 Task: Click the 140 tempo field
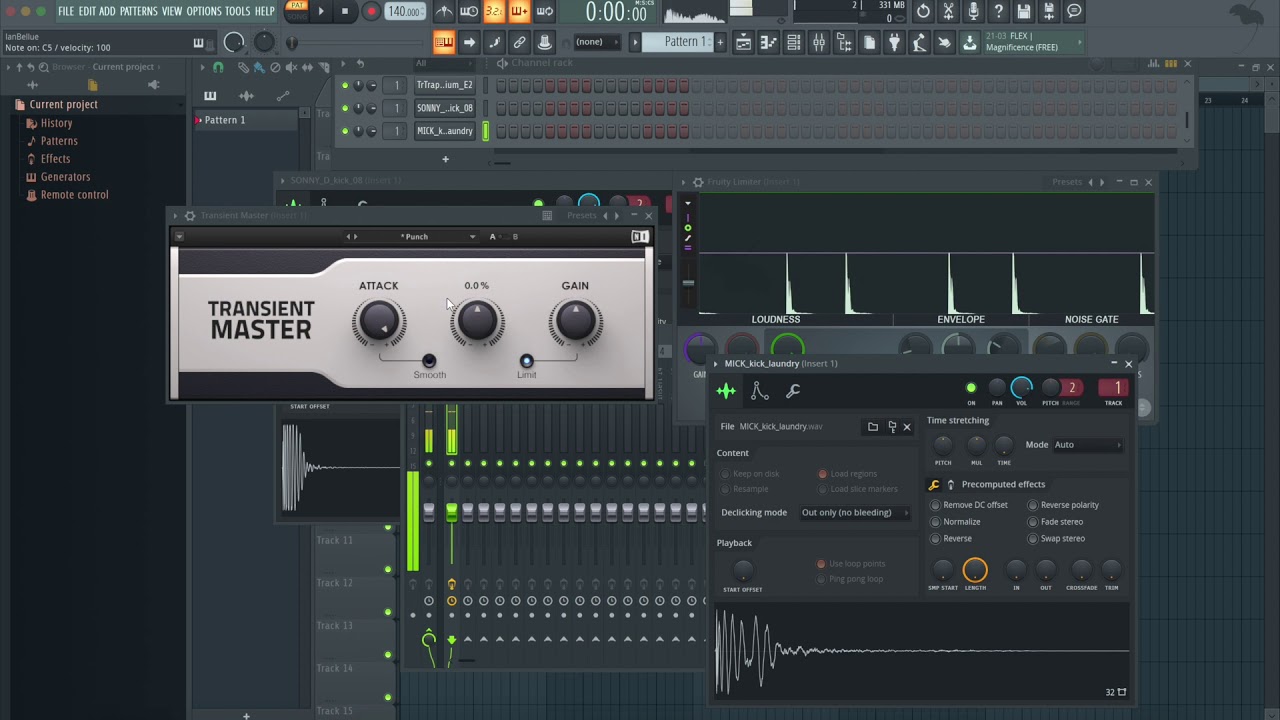403,12
